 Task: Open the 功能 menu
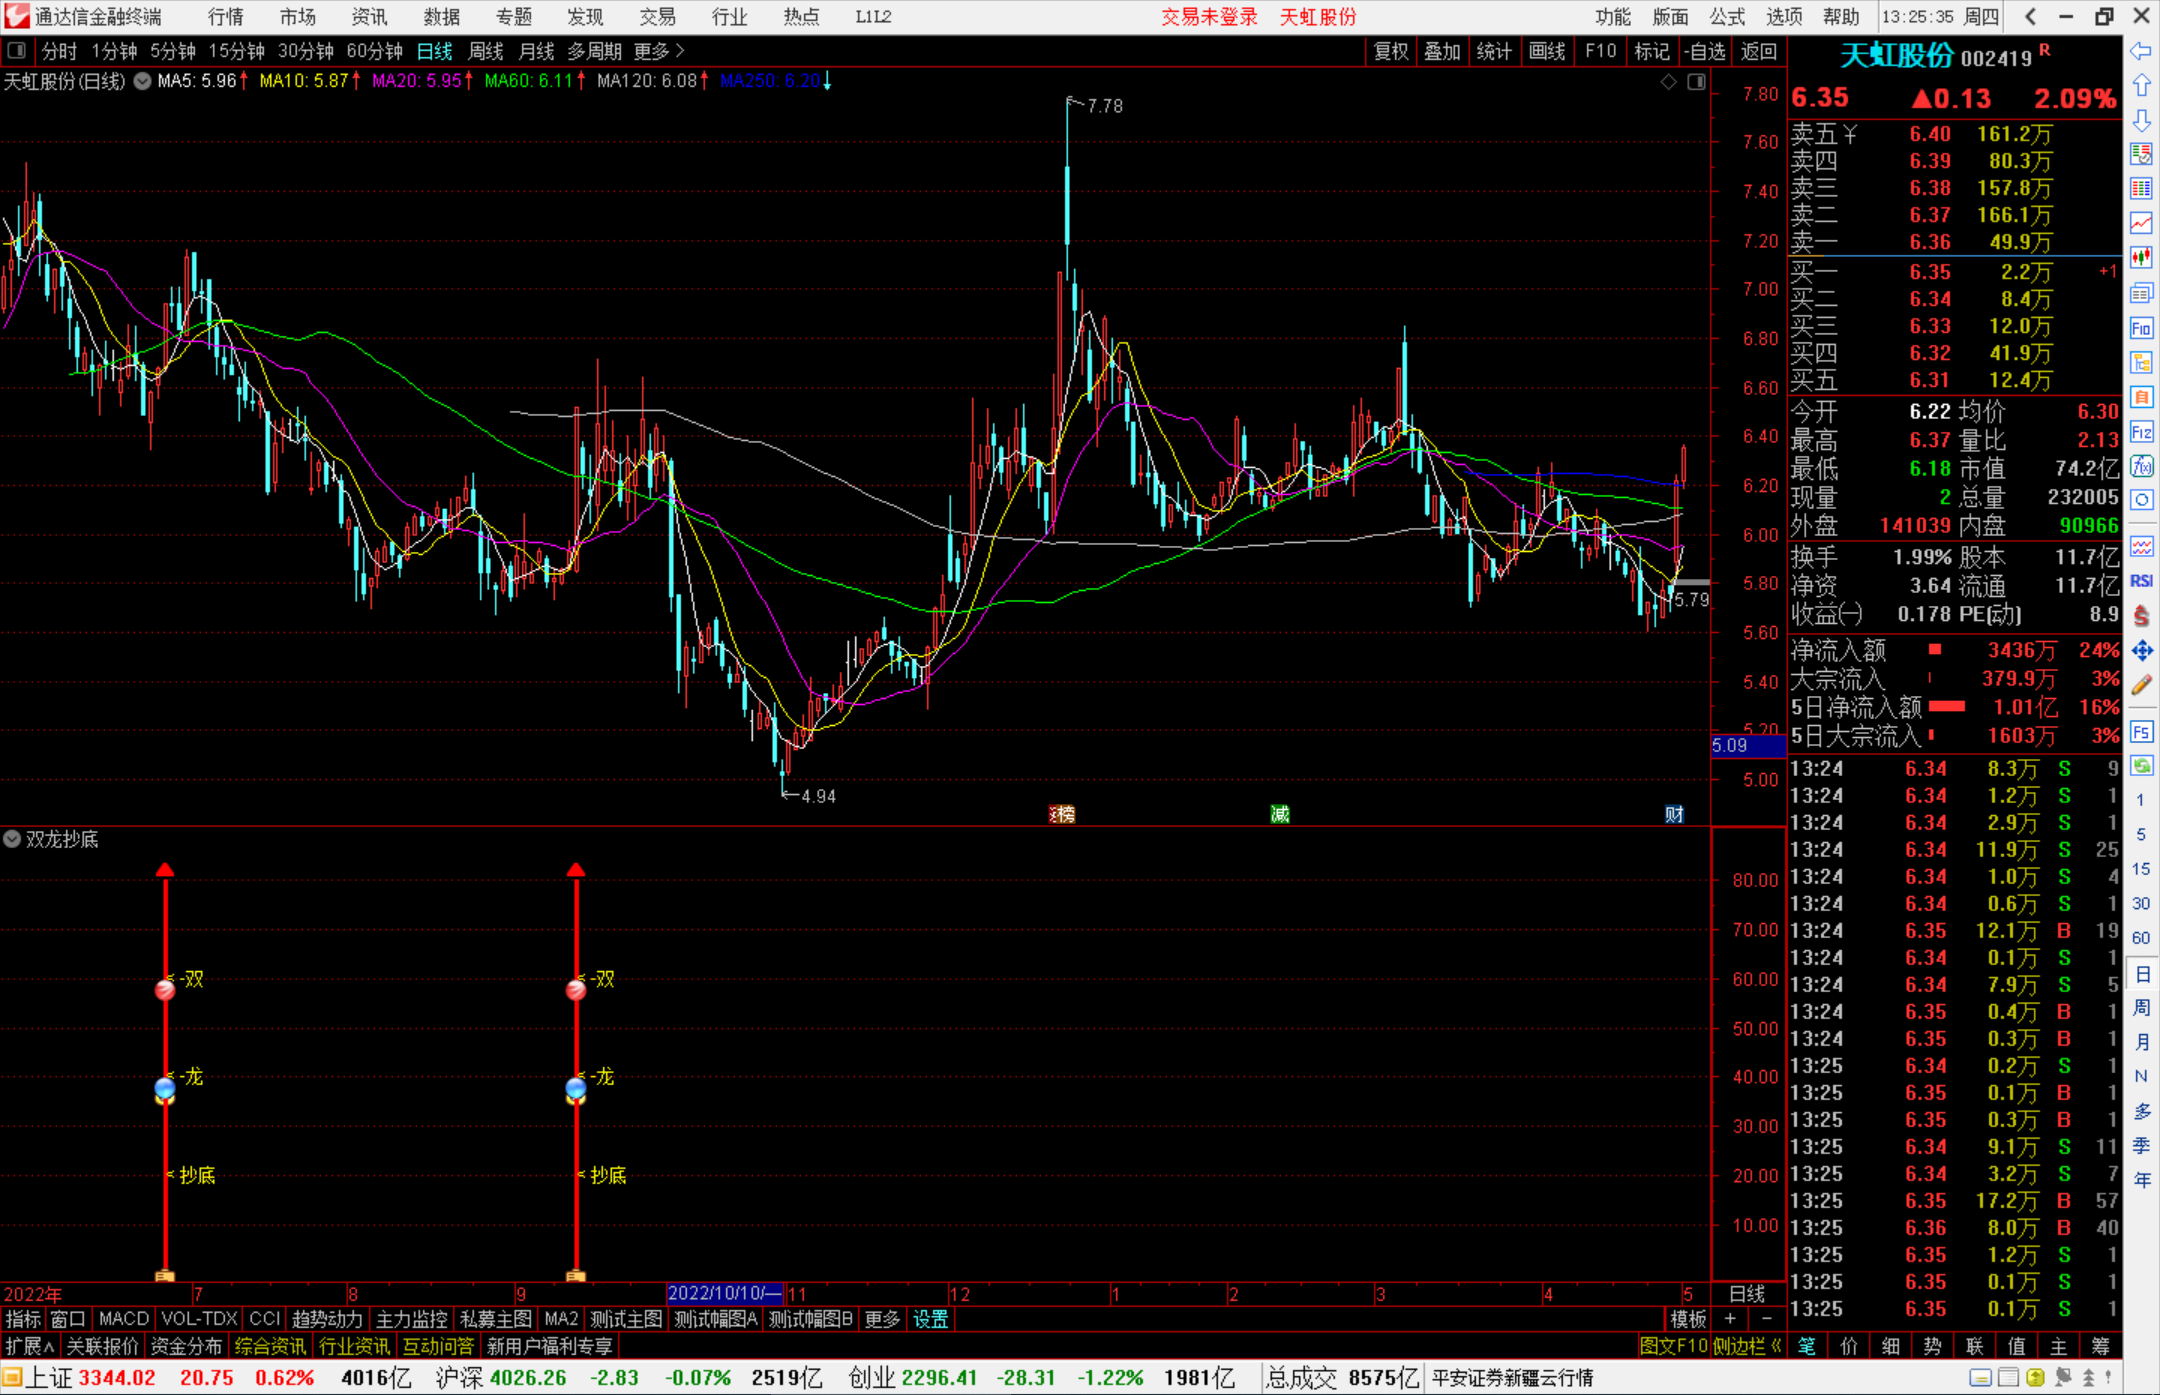coord(1612,17)
